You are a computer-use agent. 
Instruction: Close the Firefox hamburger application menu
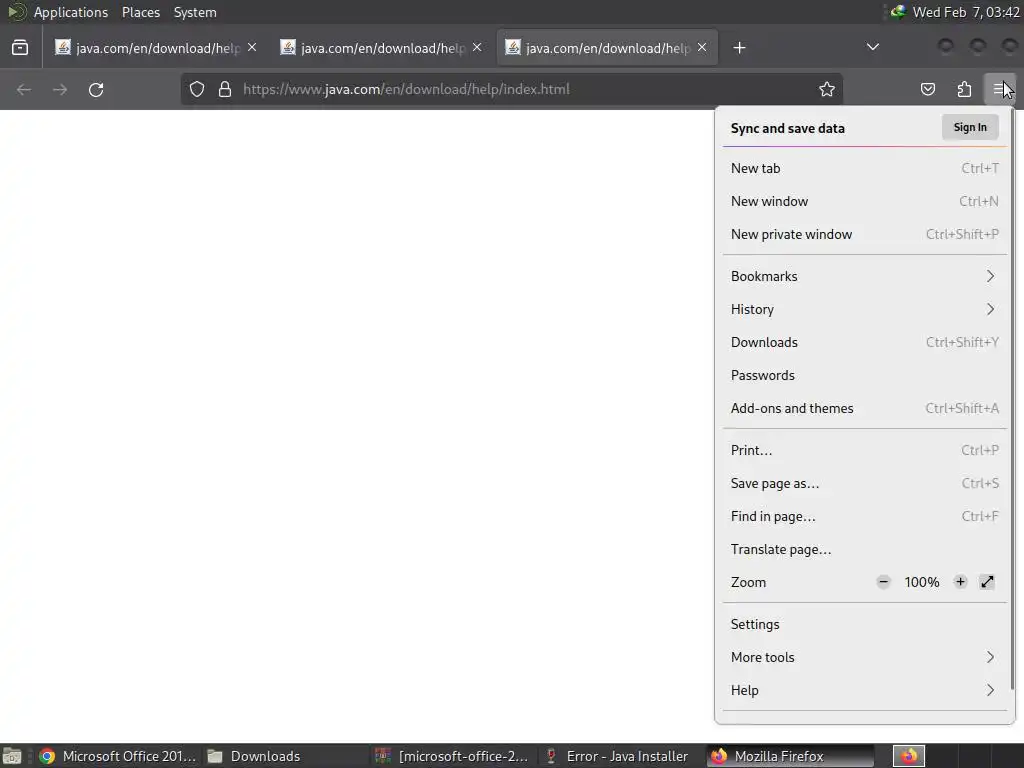tap(1000, 89)
